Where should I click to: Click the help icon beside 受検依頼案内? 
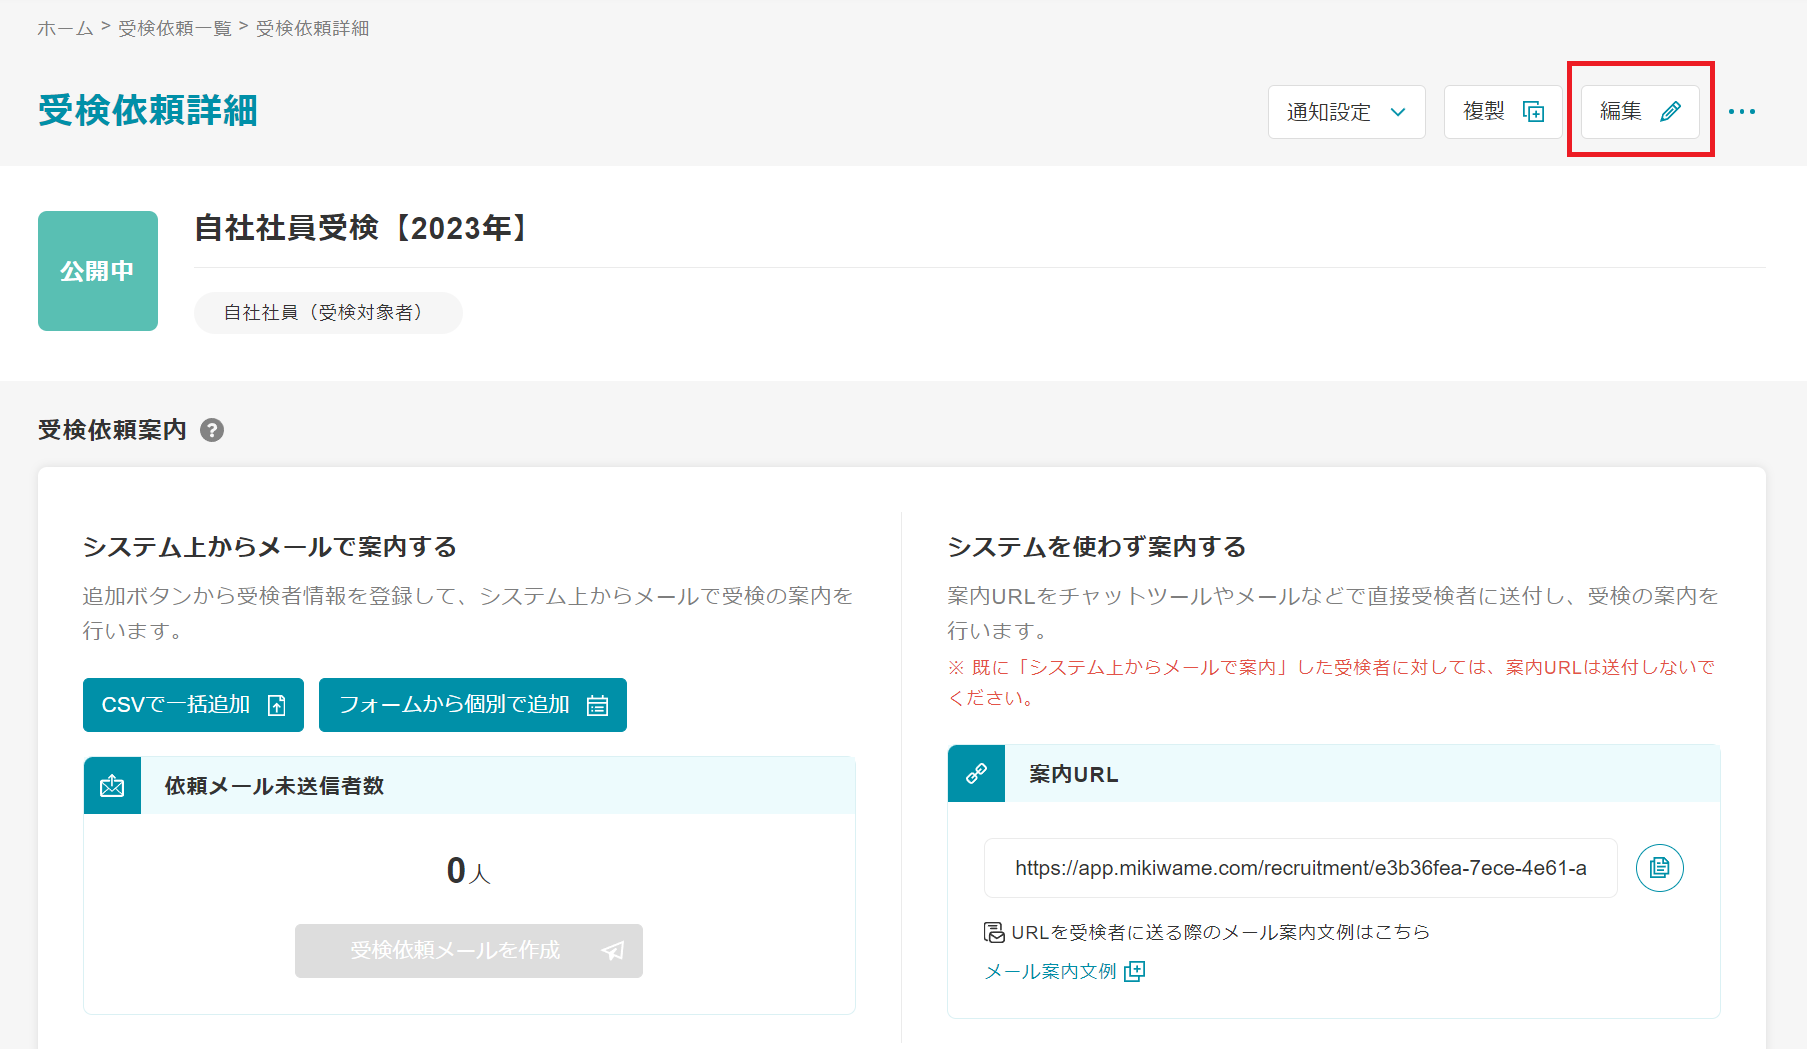pos(212,430)
